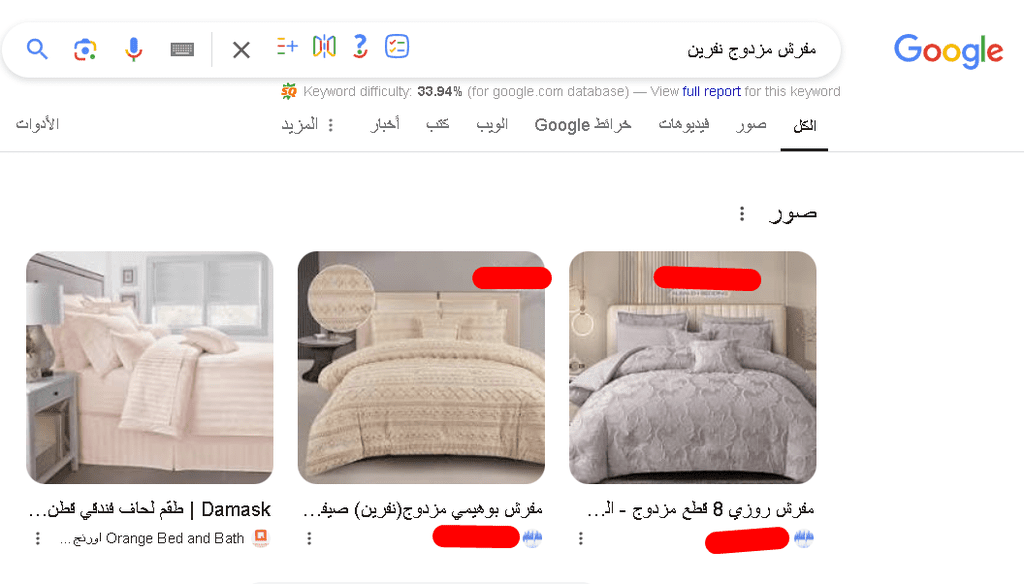Switch to the صور images tab
Screen dimensions: 1024x584
pos(751,124)
